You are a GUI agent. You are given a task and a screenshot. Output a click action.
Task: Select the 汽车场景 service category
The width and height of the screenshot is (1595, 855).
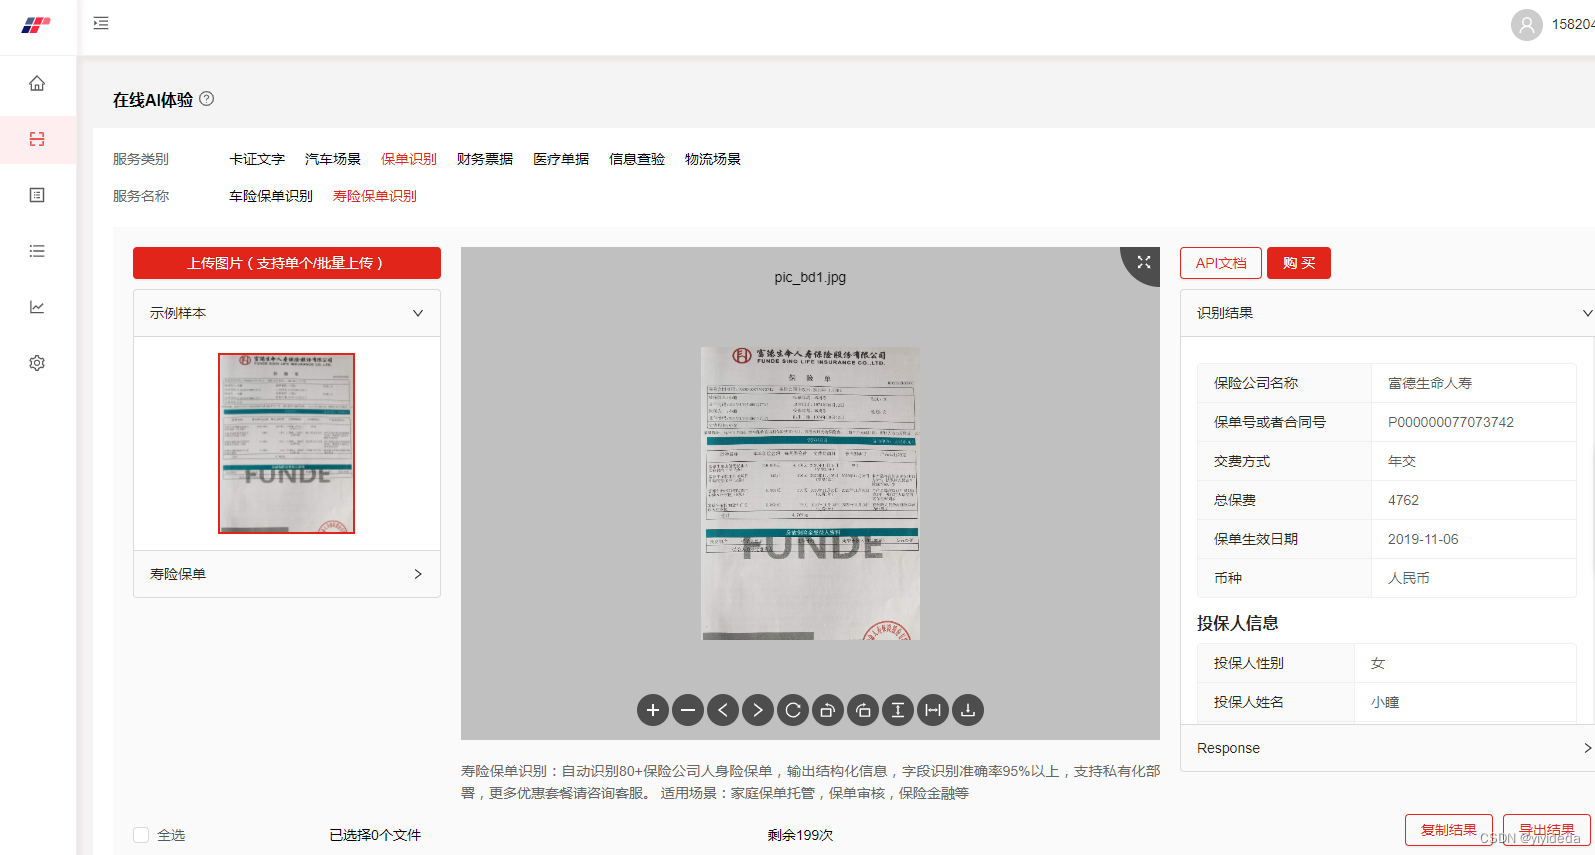[x=333, y=159]
